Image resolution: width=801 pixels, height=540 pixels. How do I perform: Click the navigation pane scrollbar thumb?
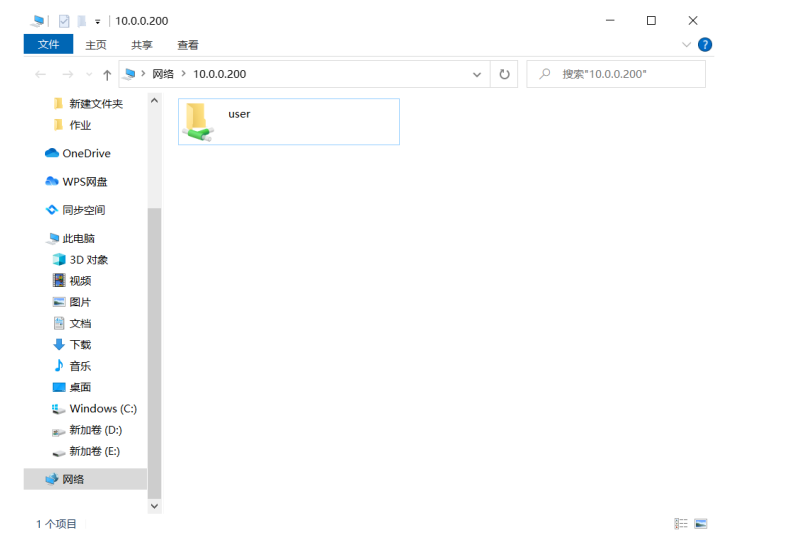click(x=154, y=353)
